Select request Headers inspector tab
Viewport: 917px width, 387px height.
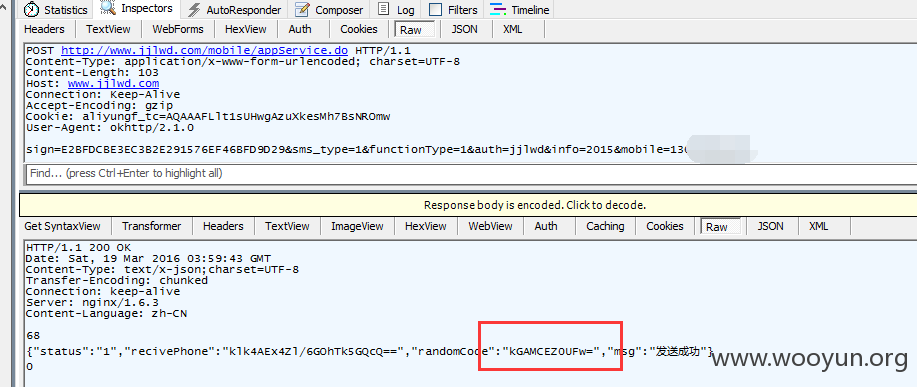44,29
